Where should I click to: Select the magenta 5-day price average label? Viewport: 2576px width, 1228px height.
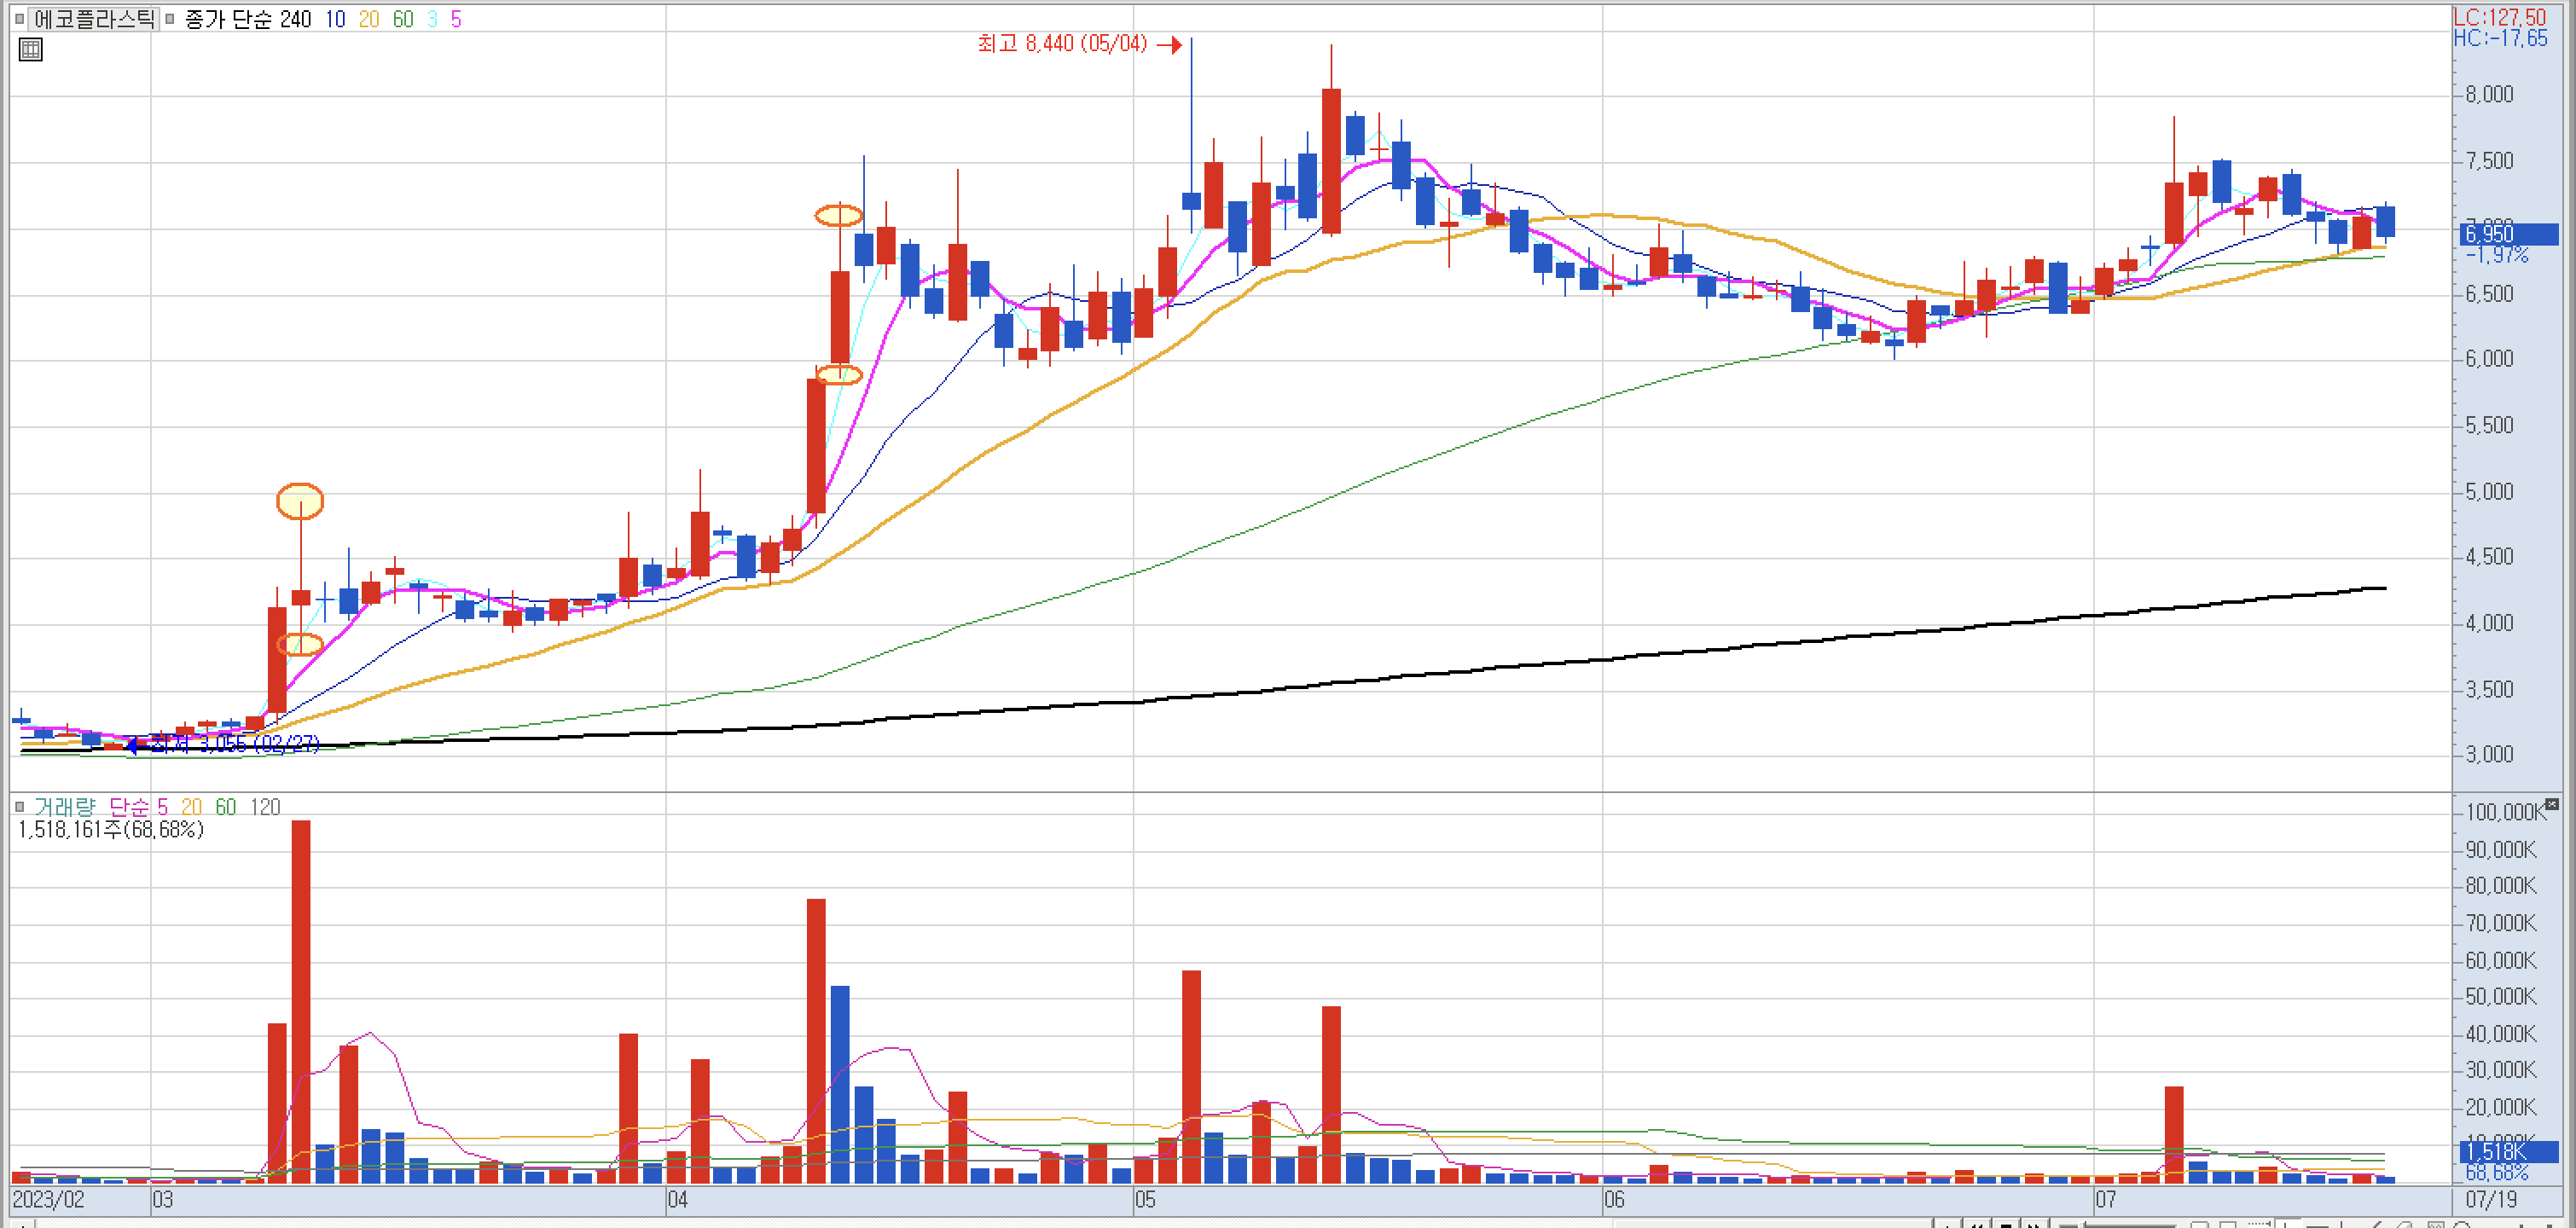(x=456, y=19)
